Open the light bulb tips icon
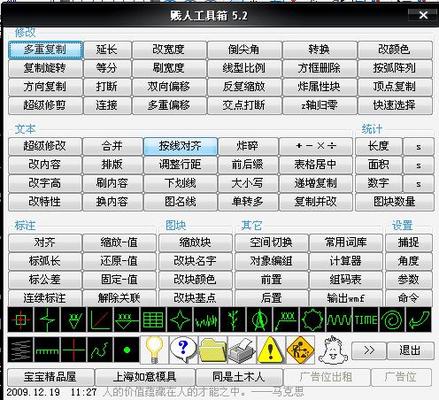This screenshot has height=400, width=439. click(x=154, y=350)
